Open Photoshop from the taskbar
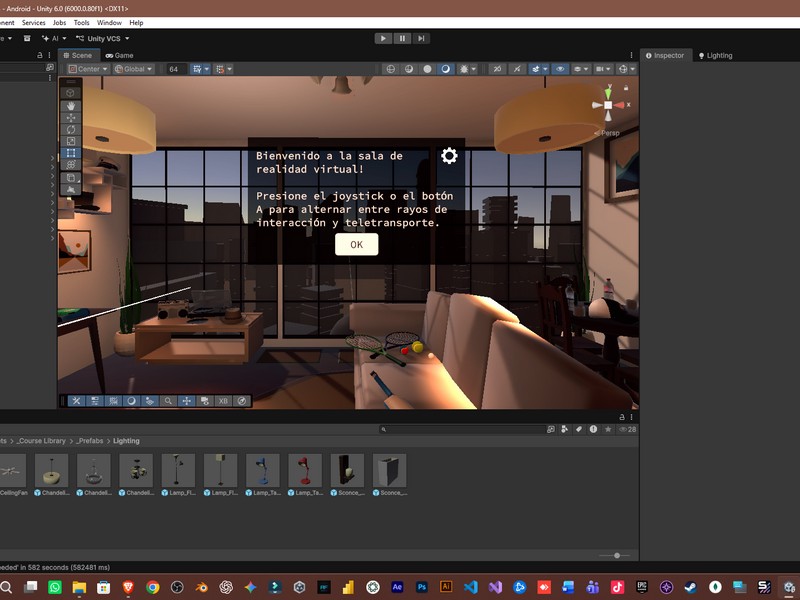This screenshot has height=600, width=800. point(421,587)
